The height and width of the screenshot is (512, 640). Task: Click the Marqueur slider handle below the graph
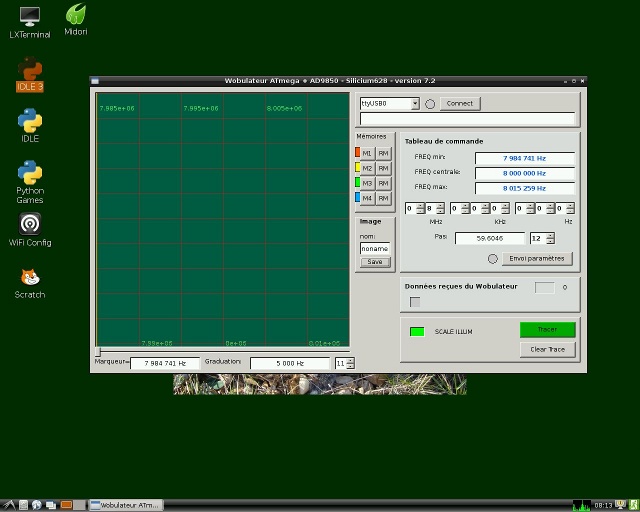[98, 352]
